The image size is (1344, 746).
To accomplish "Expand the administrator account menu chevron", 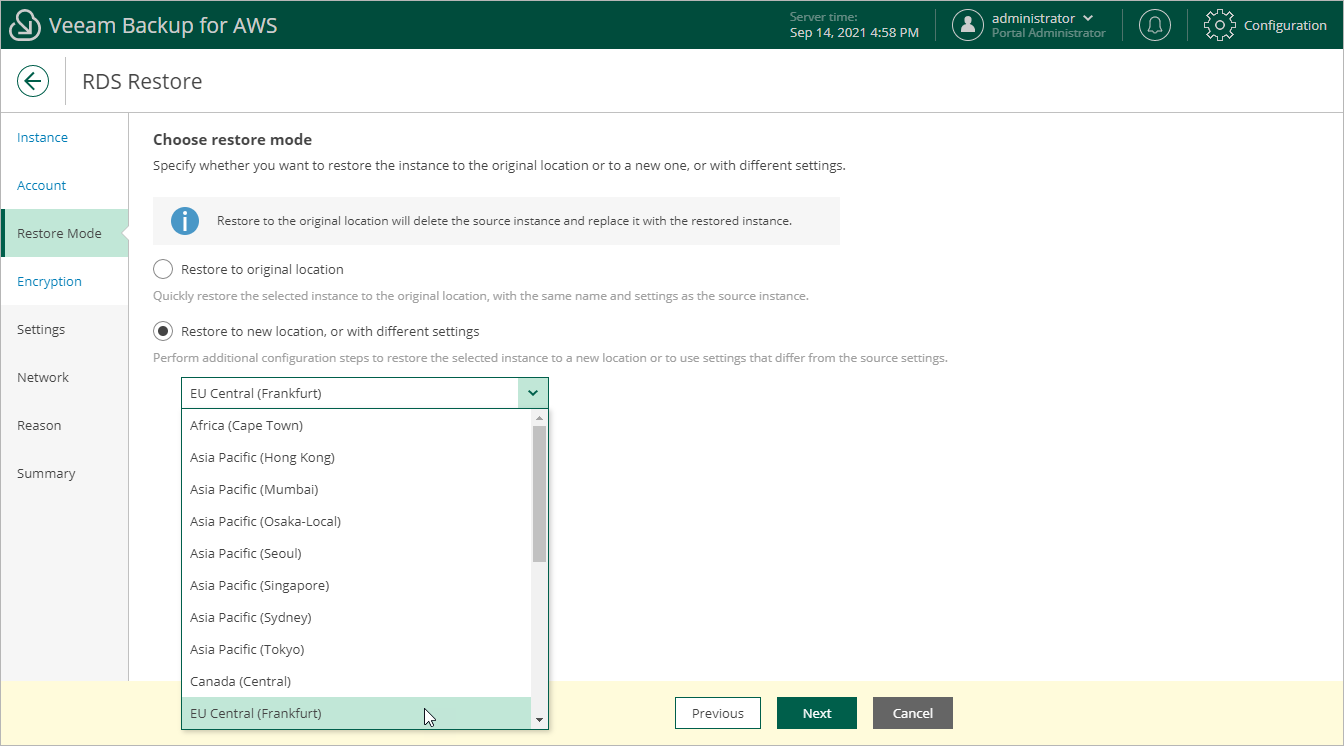I will point(1088,18).
